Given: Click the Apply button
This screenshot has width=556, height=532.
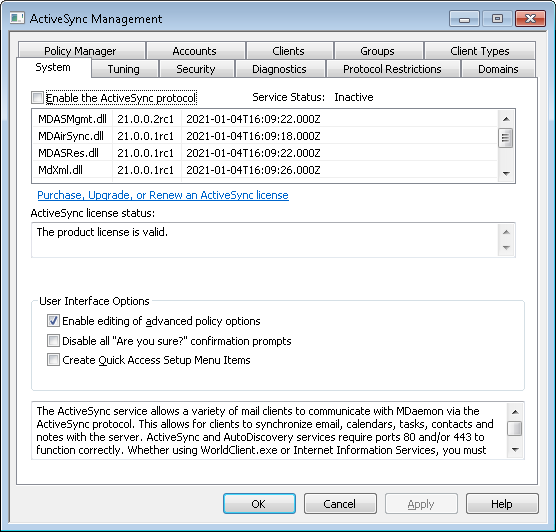Looking at the screenshot, I should [421, 504].
